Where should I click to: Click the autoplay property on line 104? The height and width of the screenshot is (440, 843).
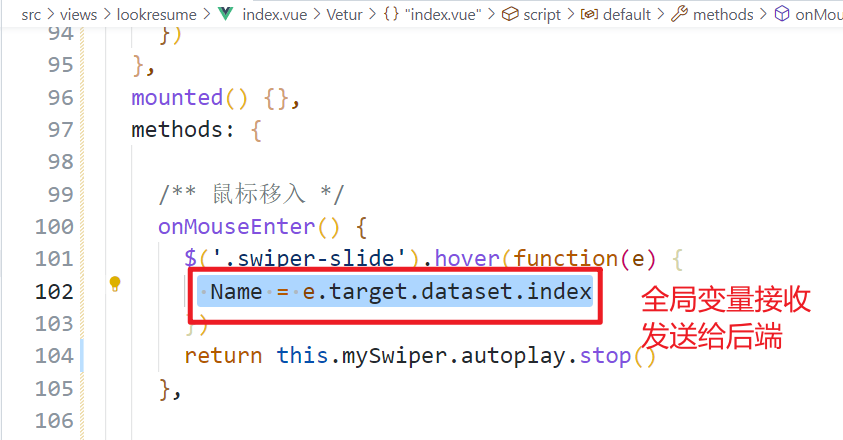point(513,357)
